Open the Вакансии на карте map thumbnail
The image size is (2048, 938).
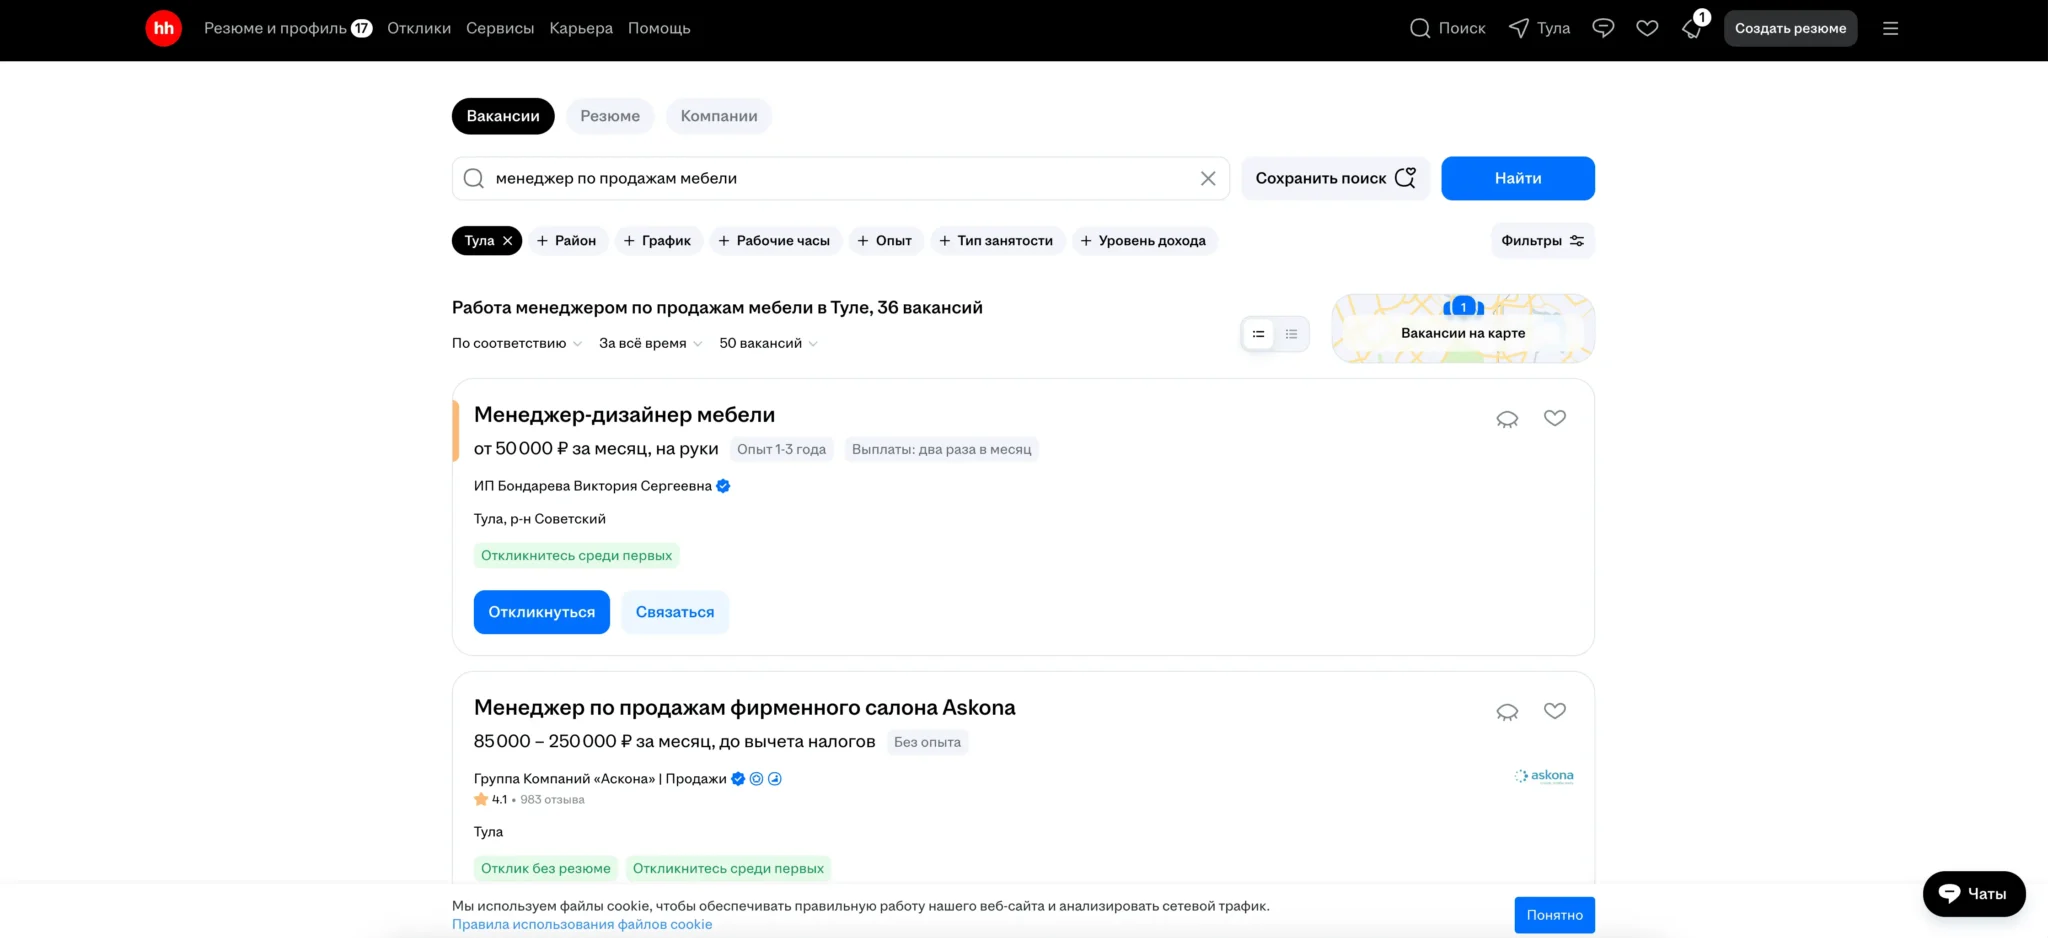pos(1462,329)
